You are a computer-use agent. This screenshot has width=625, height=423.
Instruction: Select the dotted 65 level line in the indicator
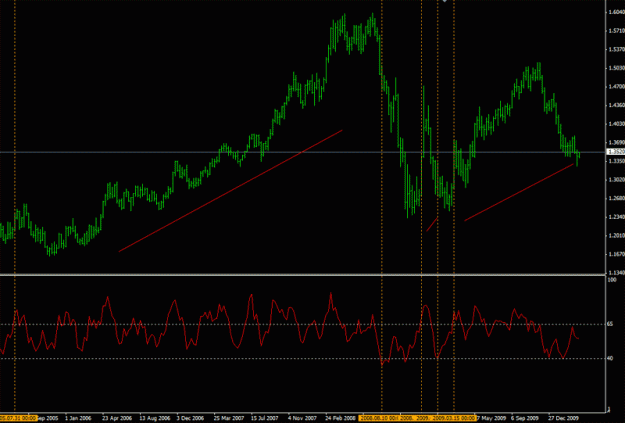click(x=303, y=324)
